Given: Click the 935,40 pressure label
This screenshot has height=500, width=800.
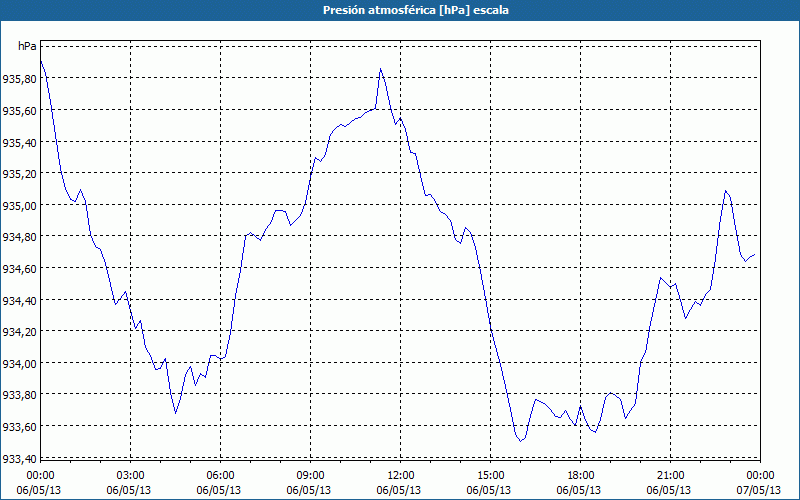Looking at the screenshot, I should [19, 142].
